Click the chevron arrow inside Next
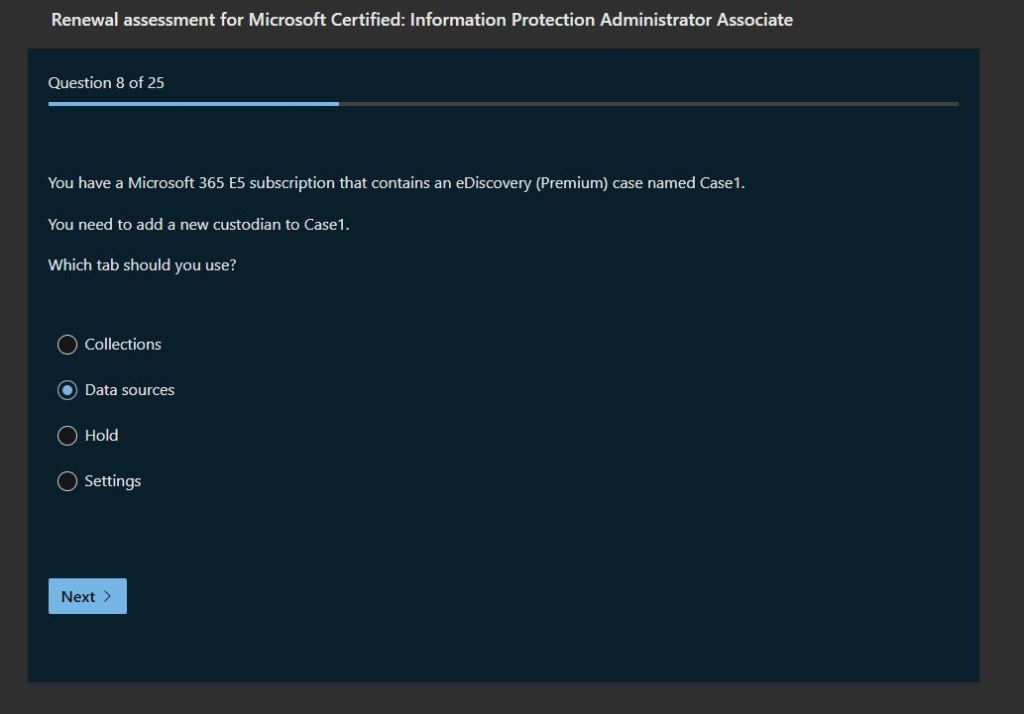Screen dimensions: 1024x714 [x=107, y=597]
